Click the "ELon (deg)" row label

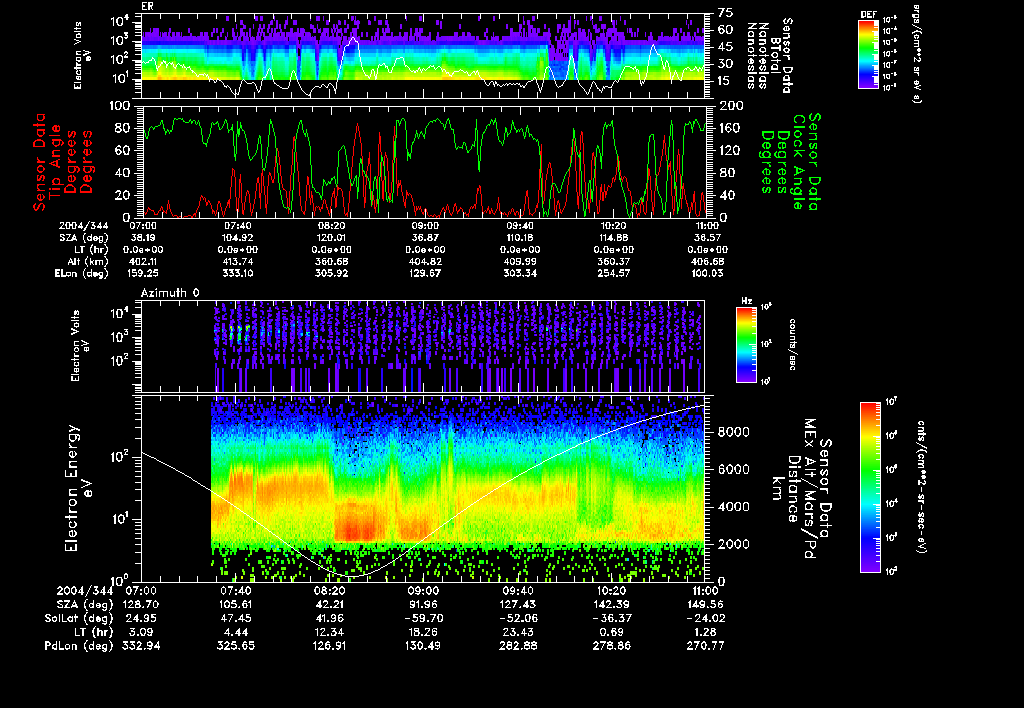point(82,274)
